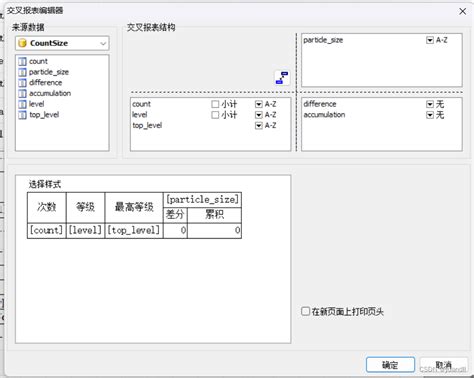This screenshot has width=474, height=378.
Task: Click the zero cell under 差分
Action: pyautogui.click(x=175, y=230)
